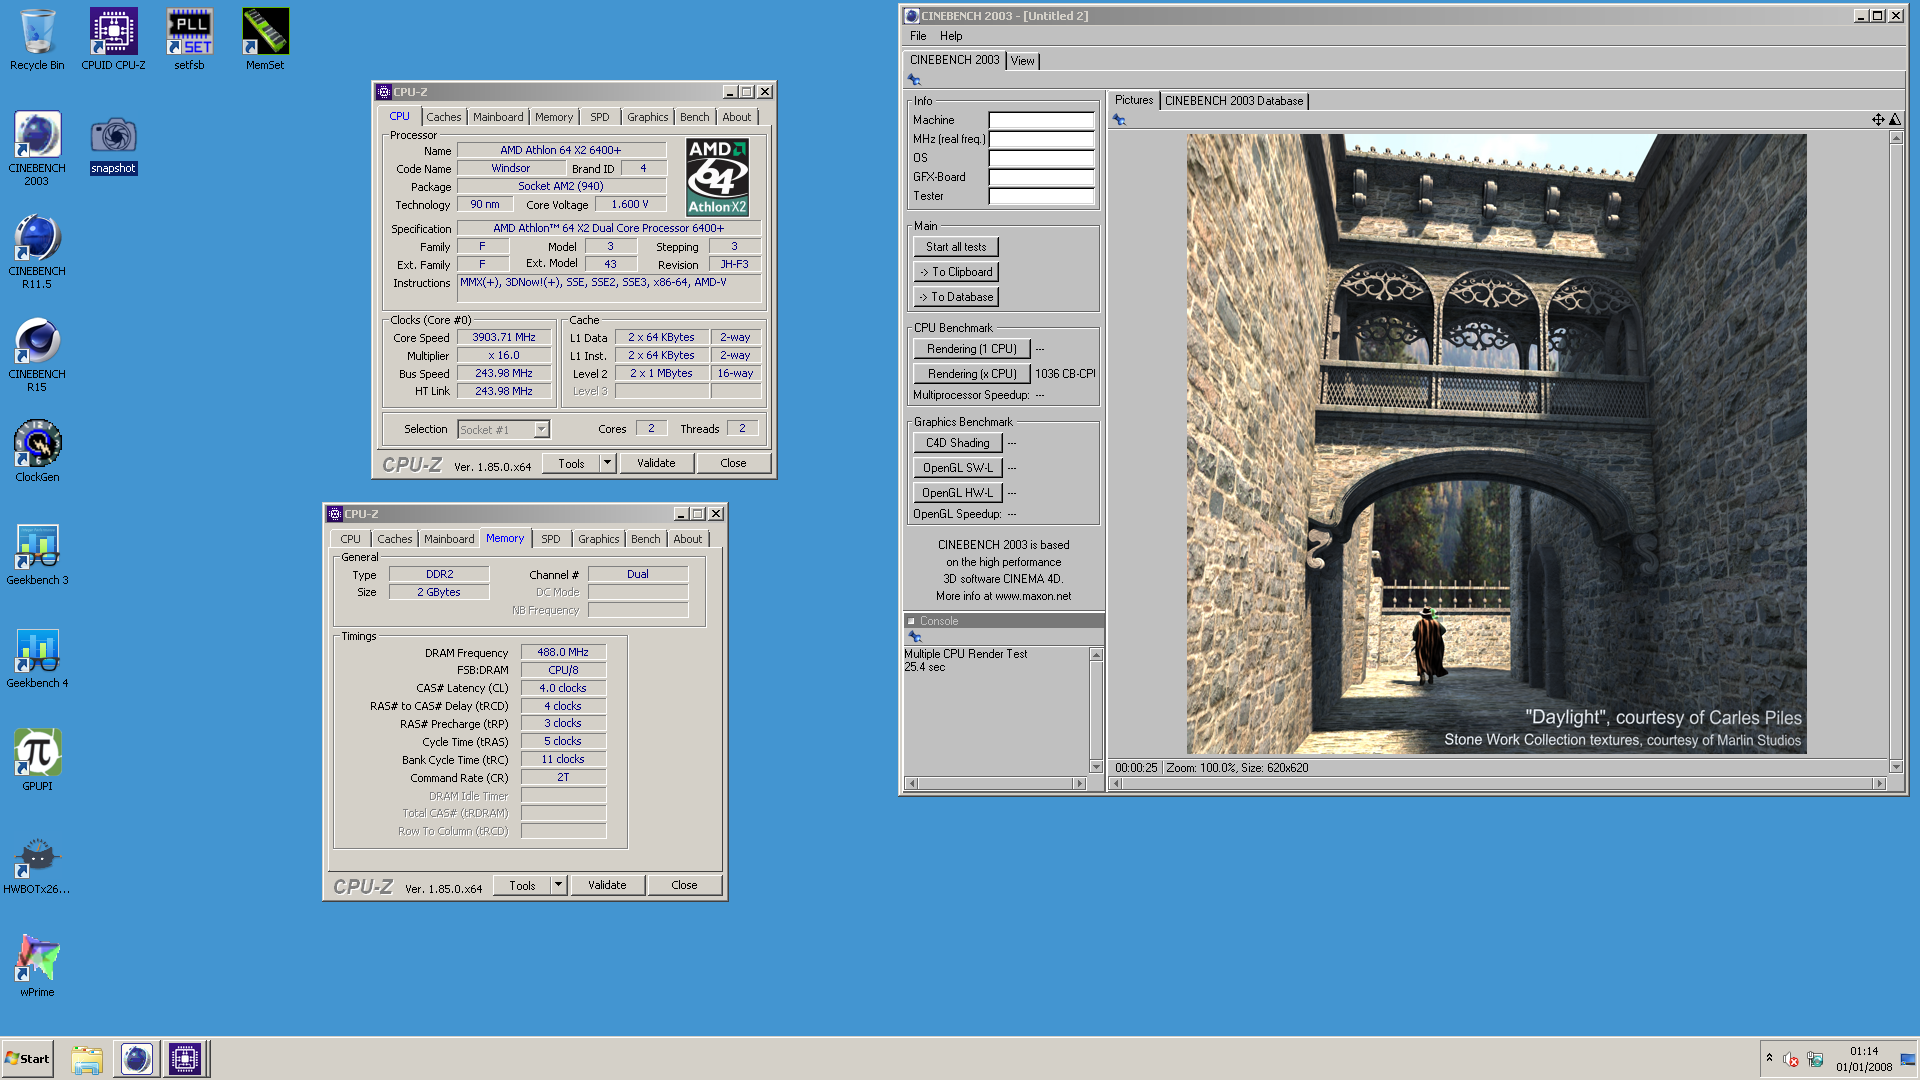Select the Geekbench 3 desktop icon
The width and height of the screenshot is (1920, 1080).
pyautogui.click(x=37, y=553)
